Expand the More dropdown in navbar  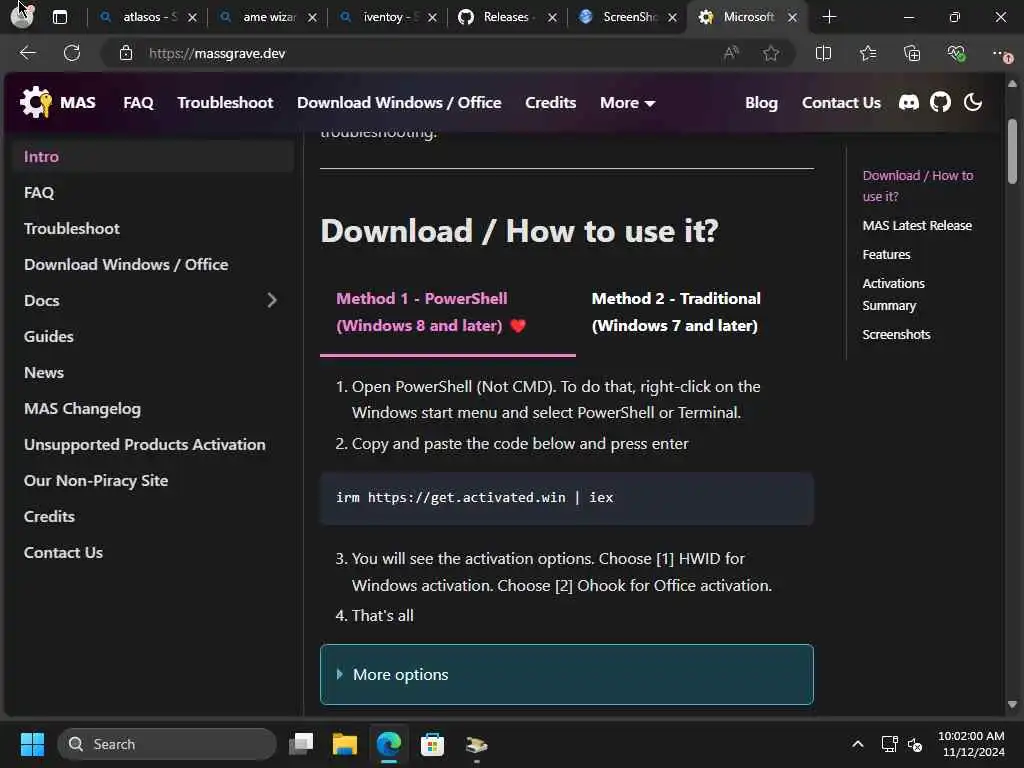[627, 103]
